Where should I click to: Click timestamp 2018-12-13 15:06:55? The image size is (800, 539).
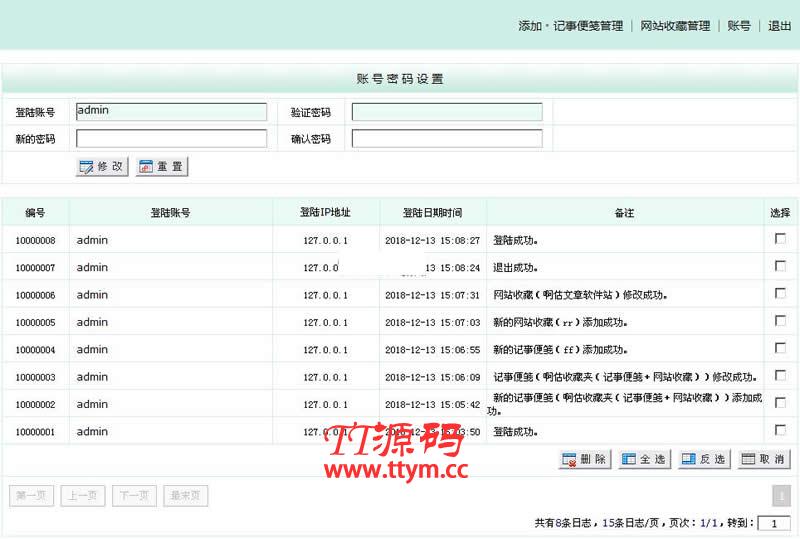[x=433, y=350]
